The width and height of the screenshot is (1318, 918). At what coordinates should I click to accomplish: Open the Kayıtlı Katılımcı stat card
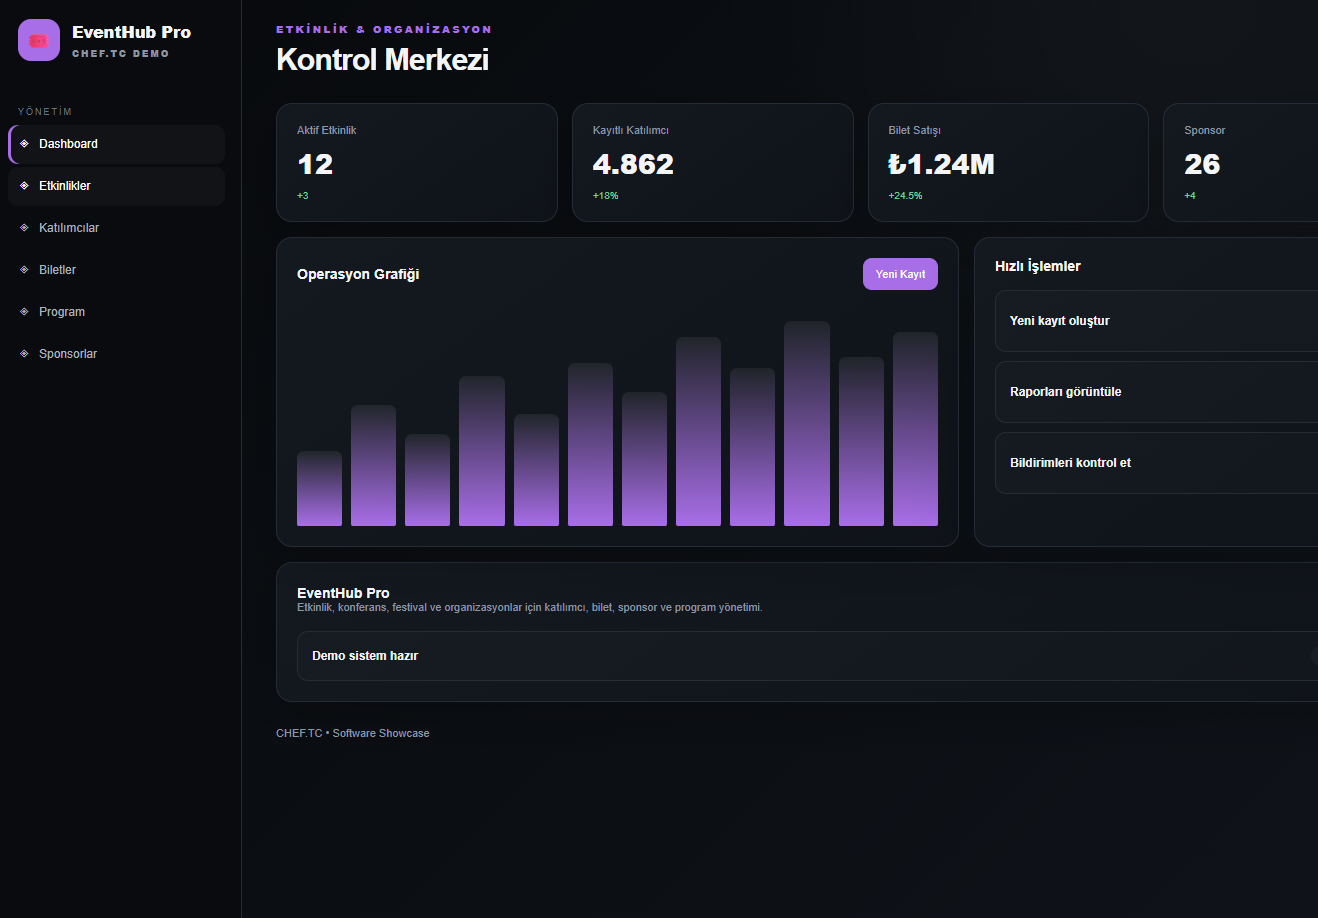coord(713,162)
